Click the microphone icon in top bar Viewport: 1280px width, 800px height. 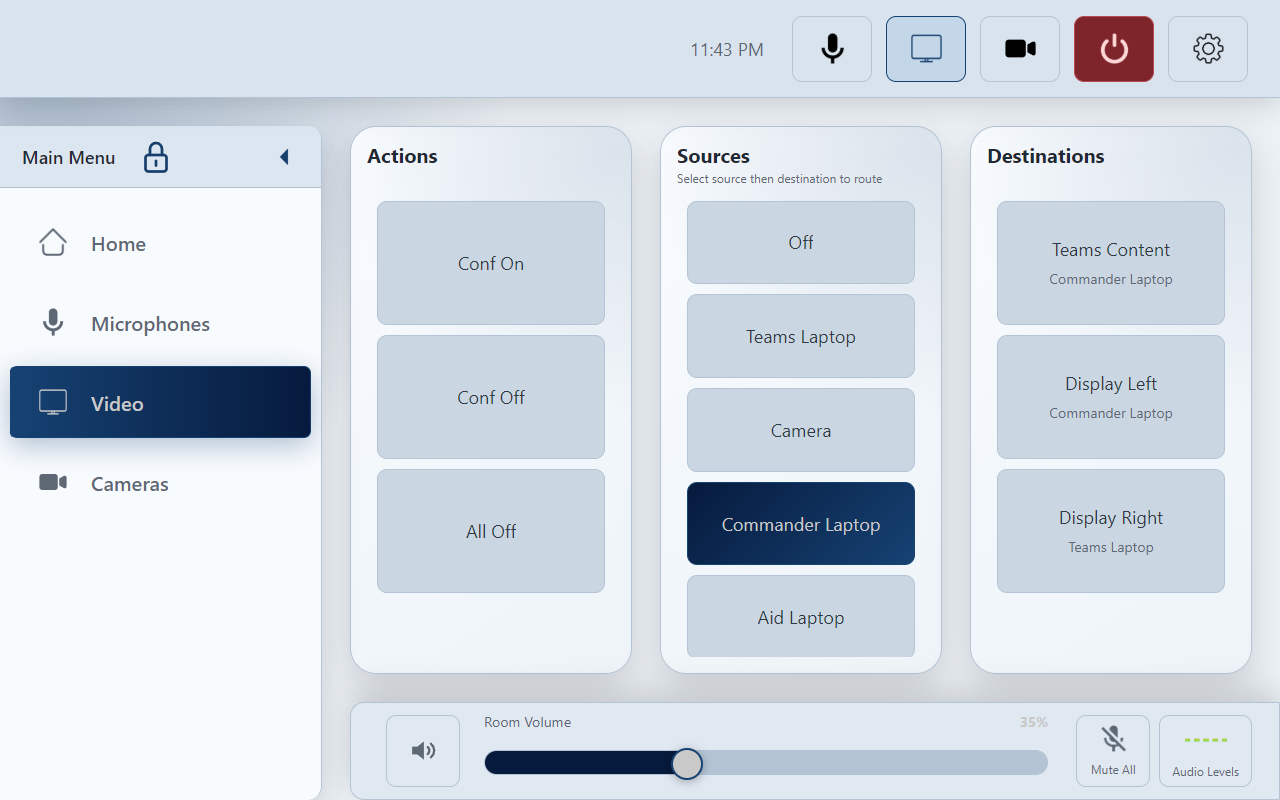pos(832,49)
